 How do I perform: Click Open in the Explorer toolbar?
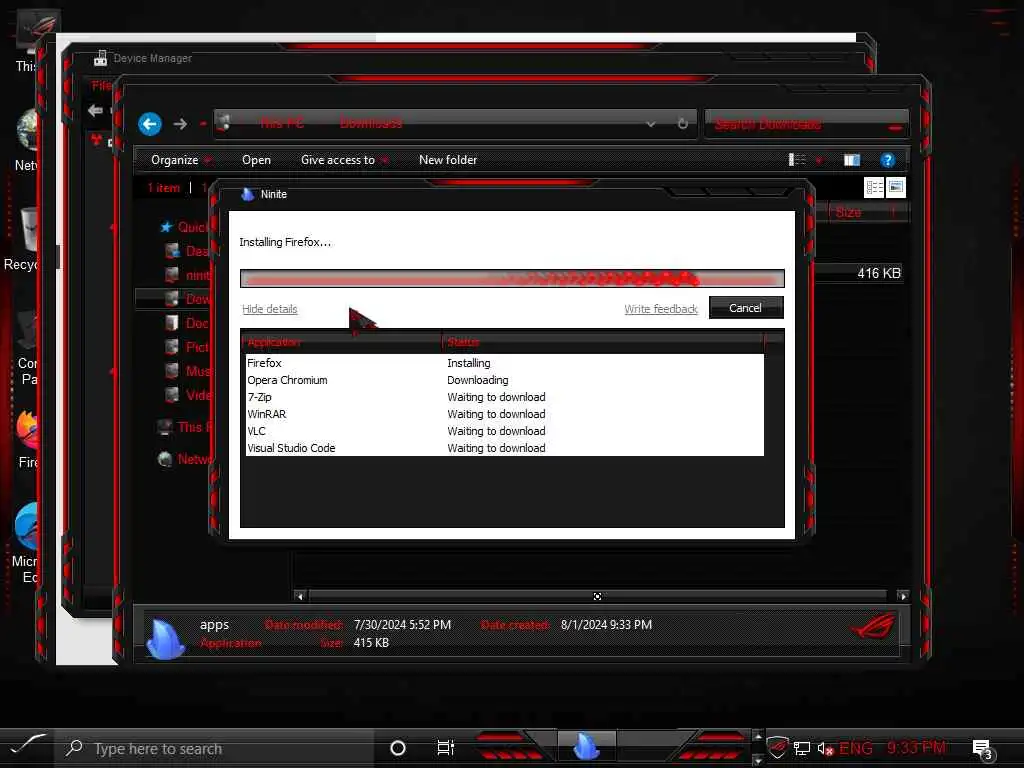(x=256, y=160)
